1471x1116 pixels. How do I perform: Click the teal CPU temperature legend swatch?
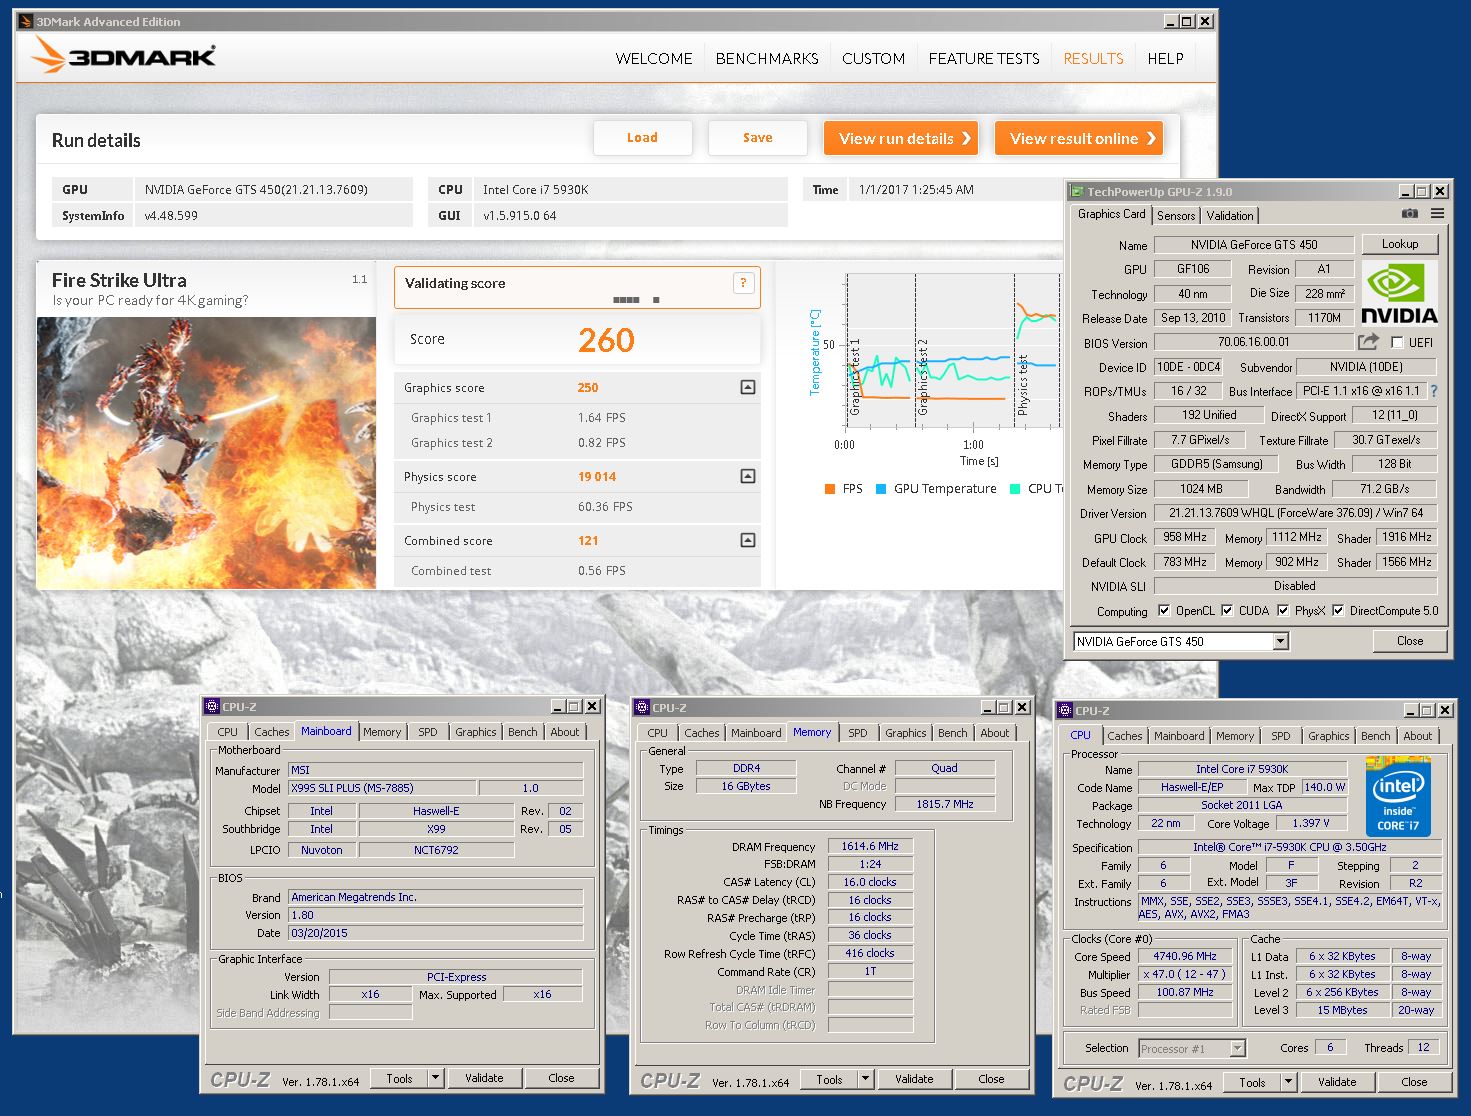(1015, 489)
